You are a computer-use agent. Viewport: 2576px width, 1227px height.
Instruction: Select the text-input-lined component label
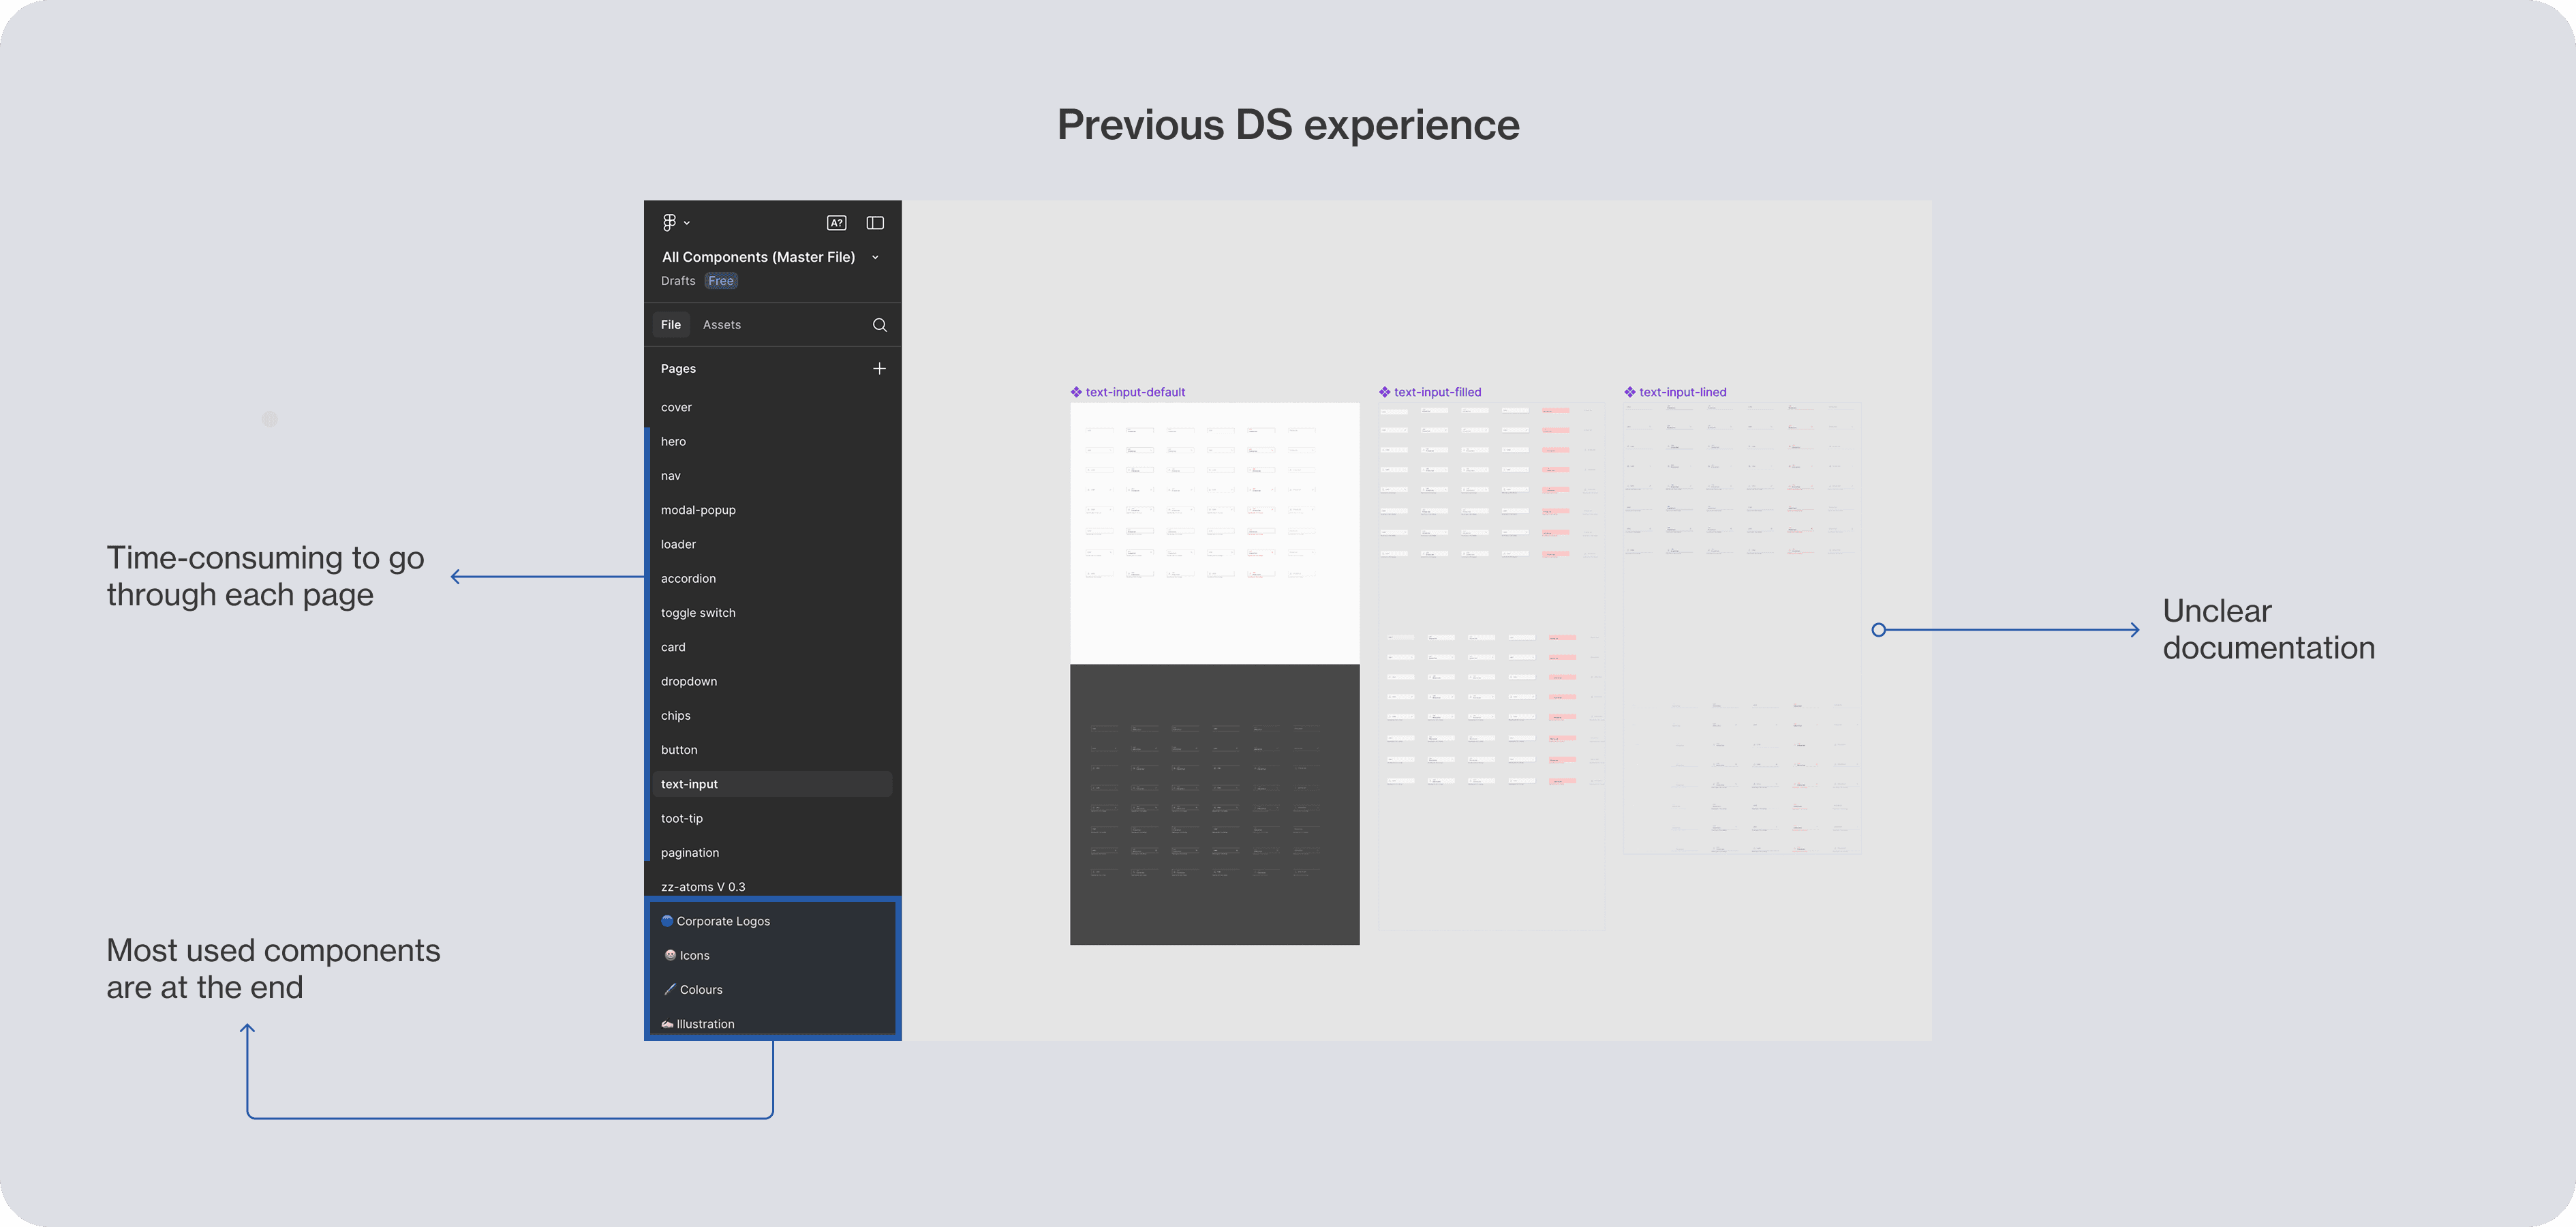tap(1683, 392)
